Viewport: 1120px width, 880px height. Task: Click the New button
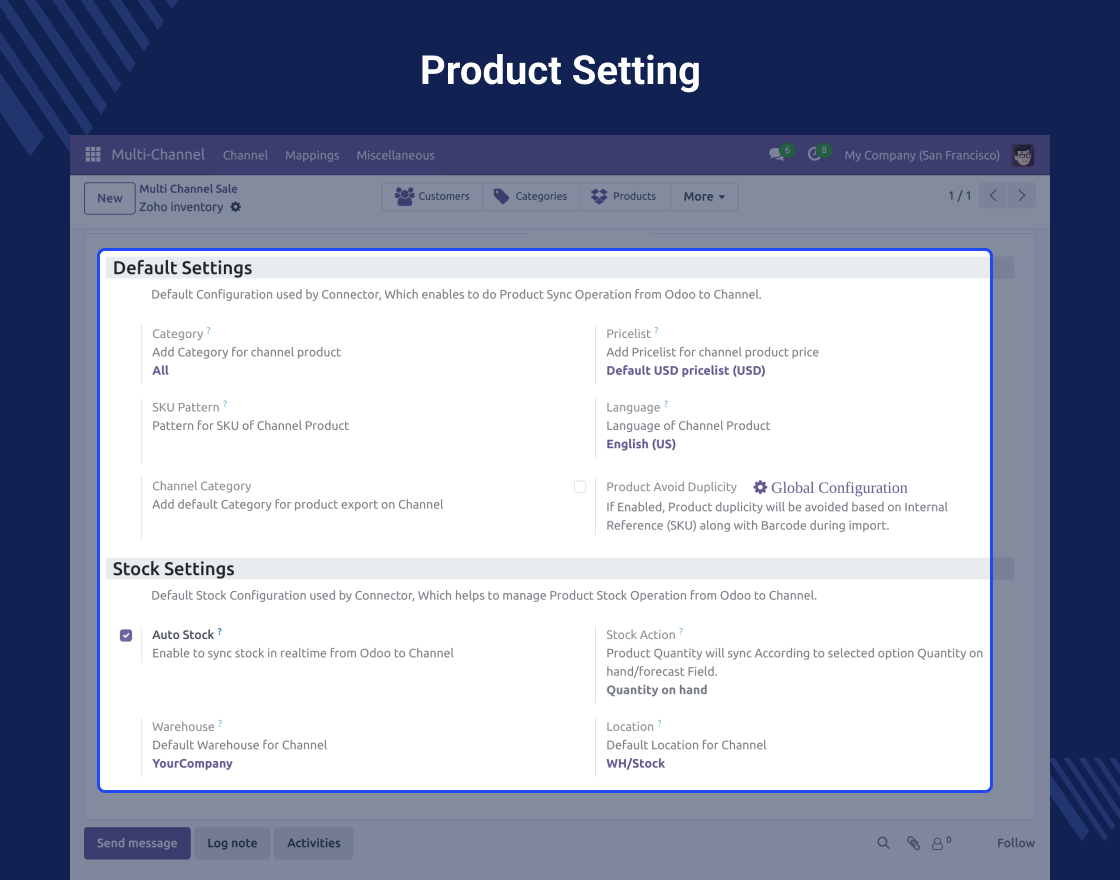pos(110,199)
